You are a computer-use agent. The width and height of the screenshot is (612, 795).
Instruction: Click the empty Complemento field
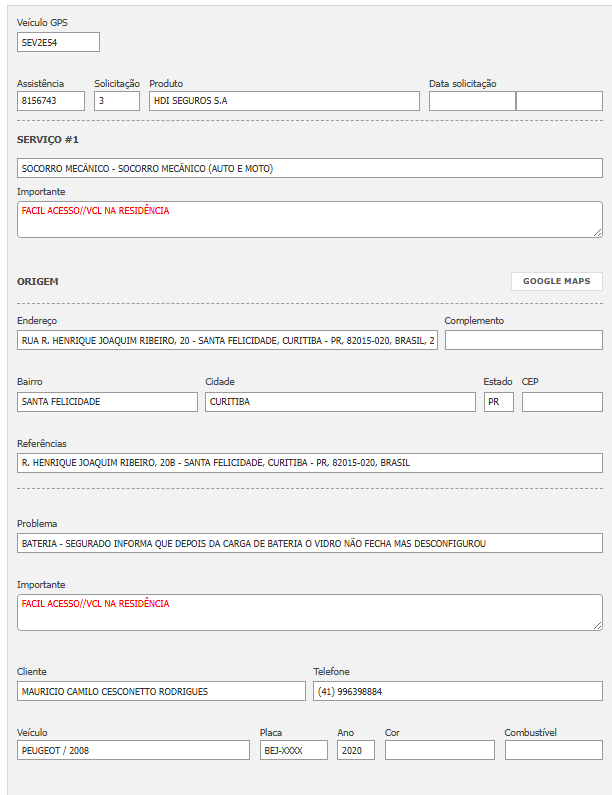click(523, 340)
